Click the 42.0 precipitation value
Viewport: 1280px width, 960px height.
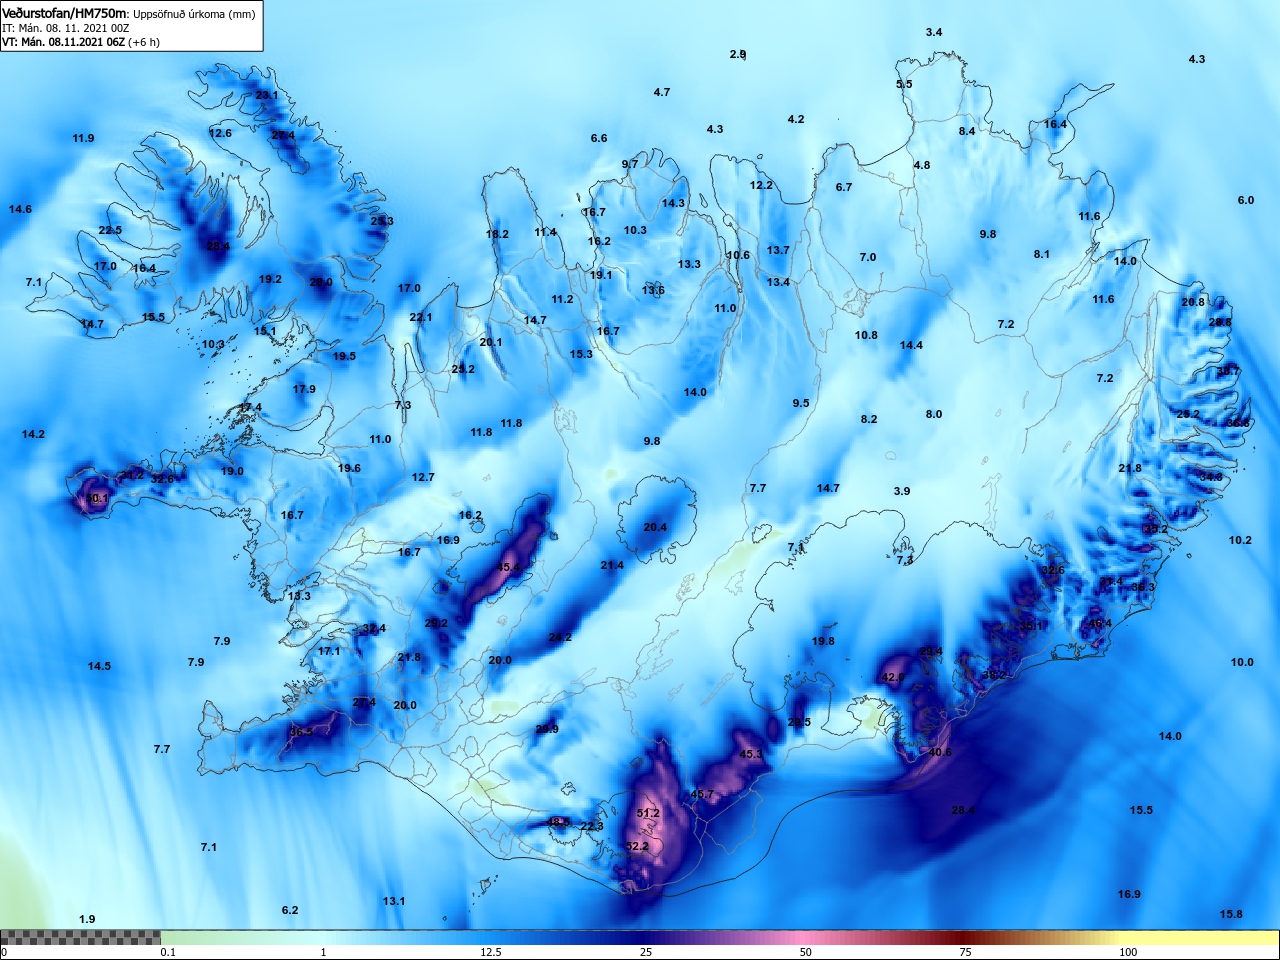pos(892,677)
